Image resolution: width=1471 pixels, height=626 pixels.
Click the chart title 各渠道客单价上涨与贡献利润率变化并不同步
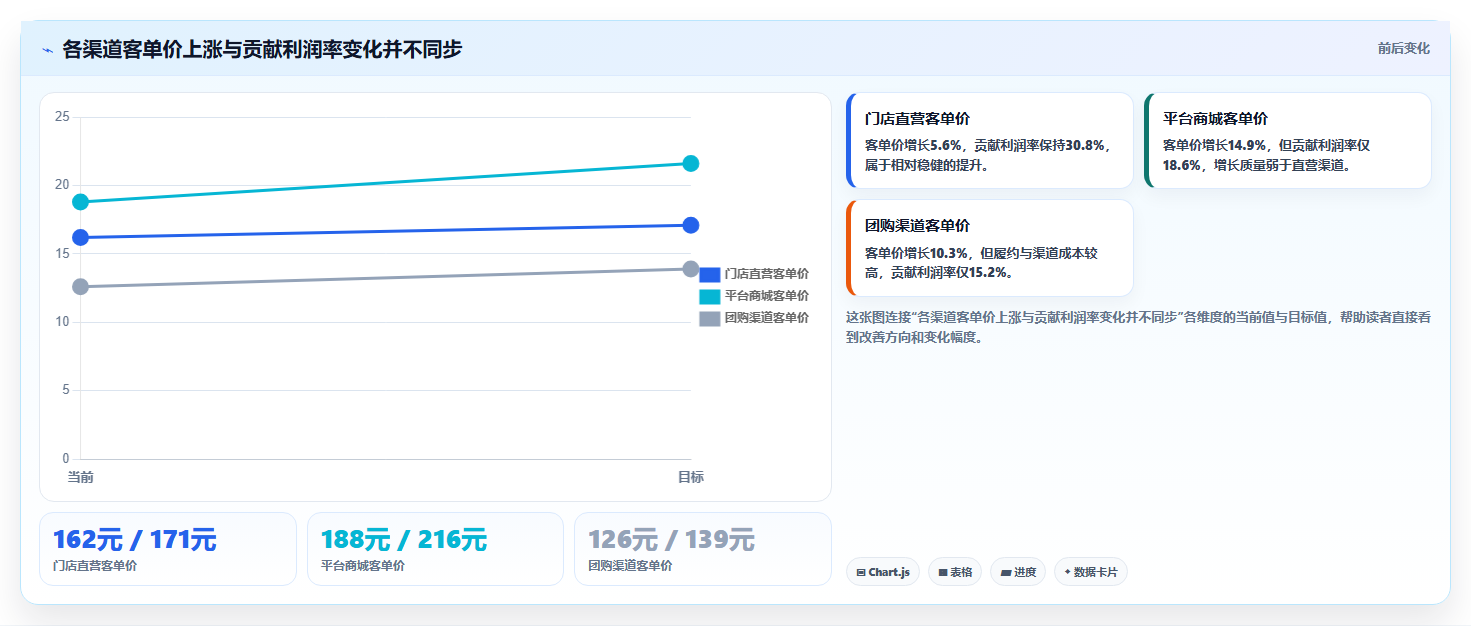coord(262,49)
